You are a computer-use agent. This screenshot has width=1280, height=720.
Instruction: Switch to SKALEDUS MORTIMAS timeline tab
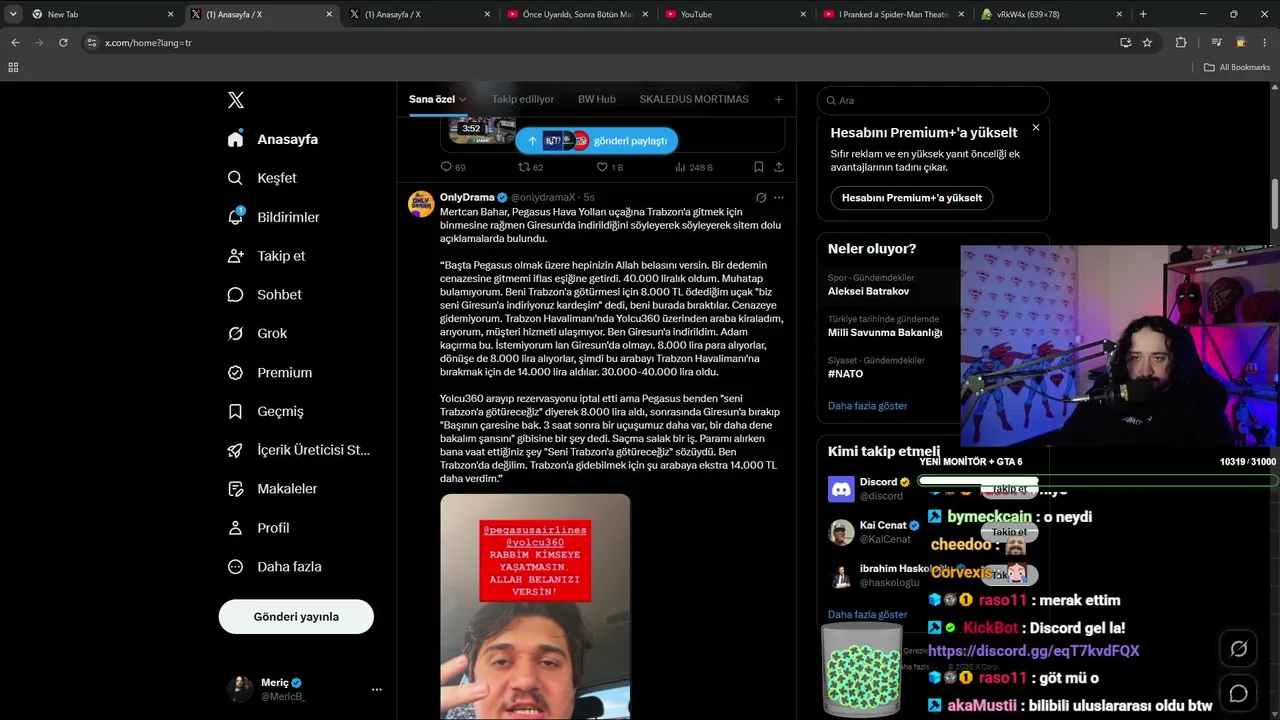[x=694, y=99]
